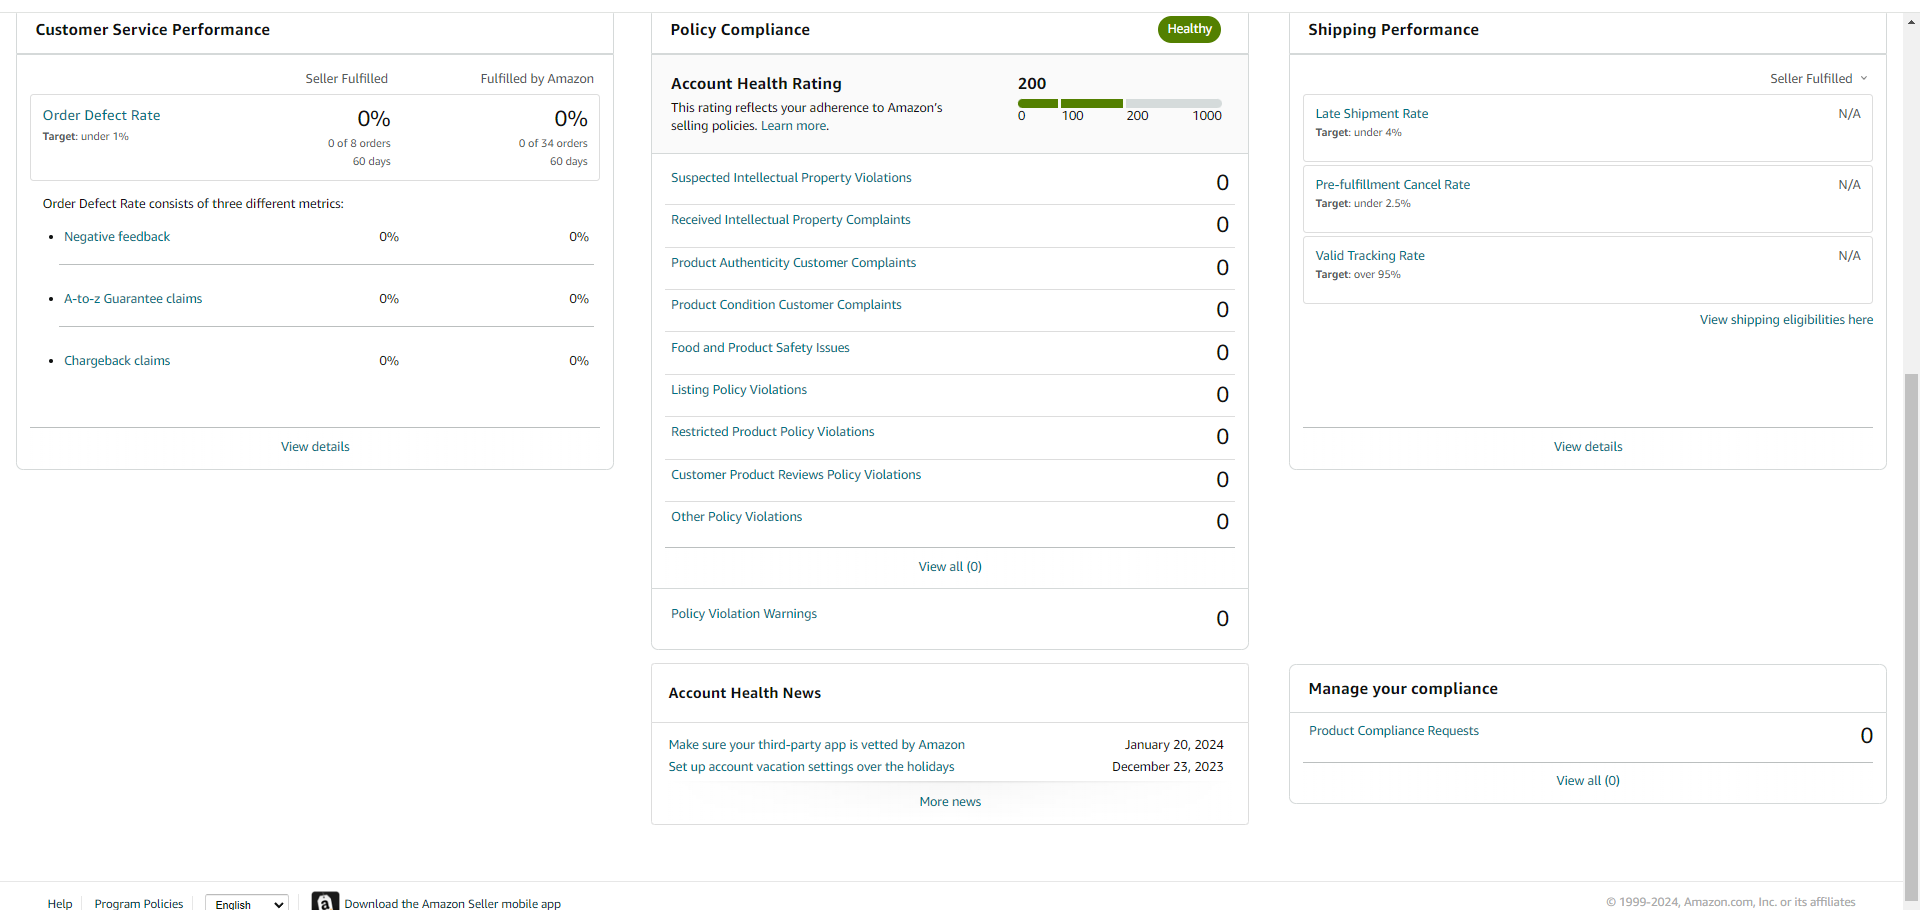Select Valid Tracking Rate N/A value
Image resolution: width=1920 pixels, height=910 pixels.
click(x=1849, y=256)
